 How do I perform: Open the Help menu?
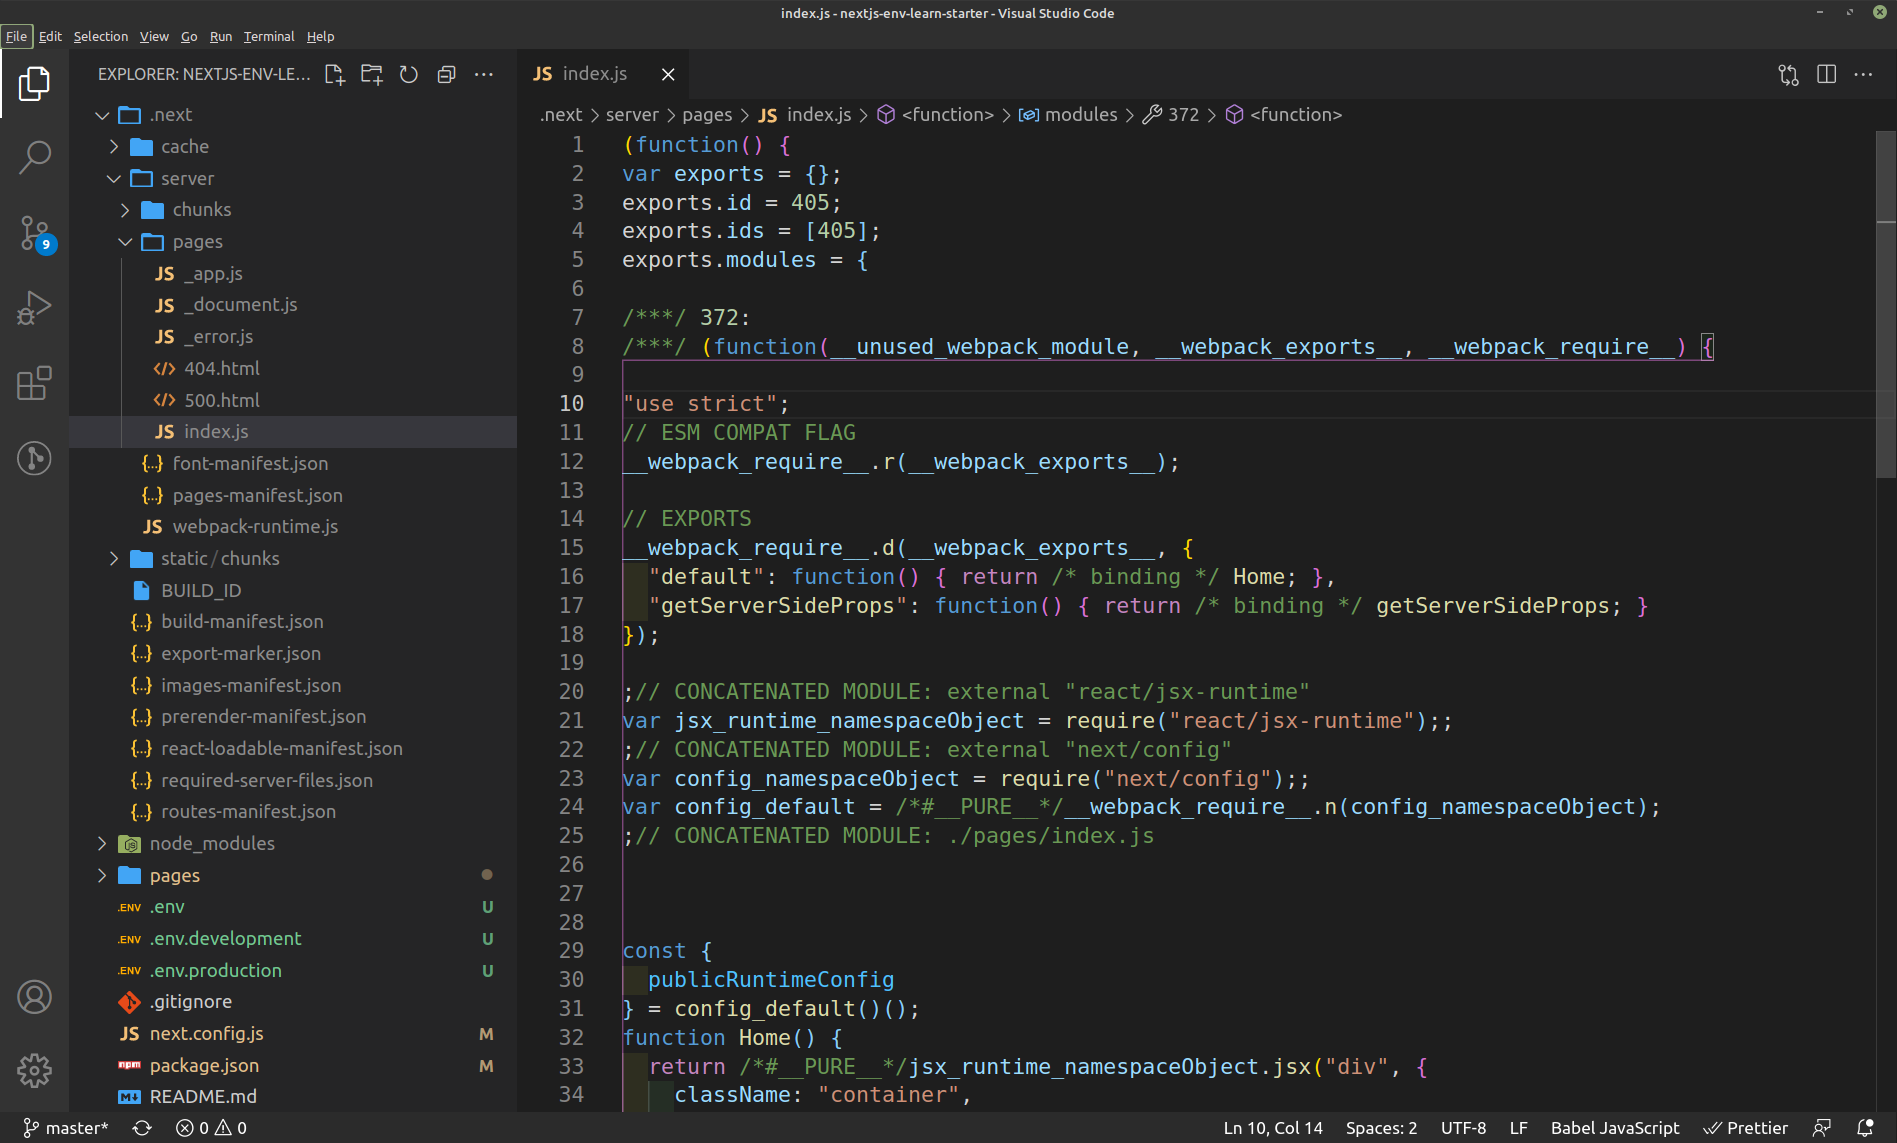coord(320,36)
